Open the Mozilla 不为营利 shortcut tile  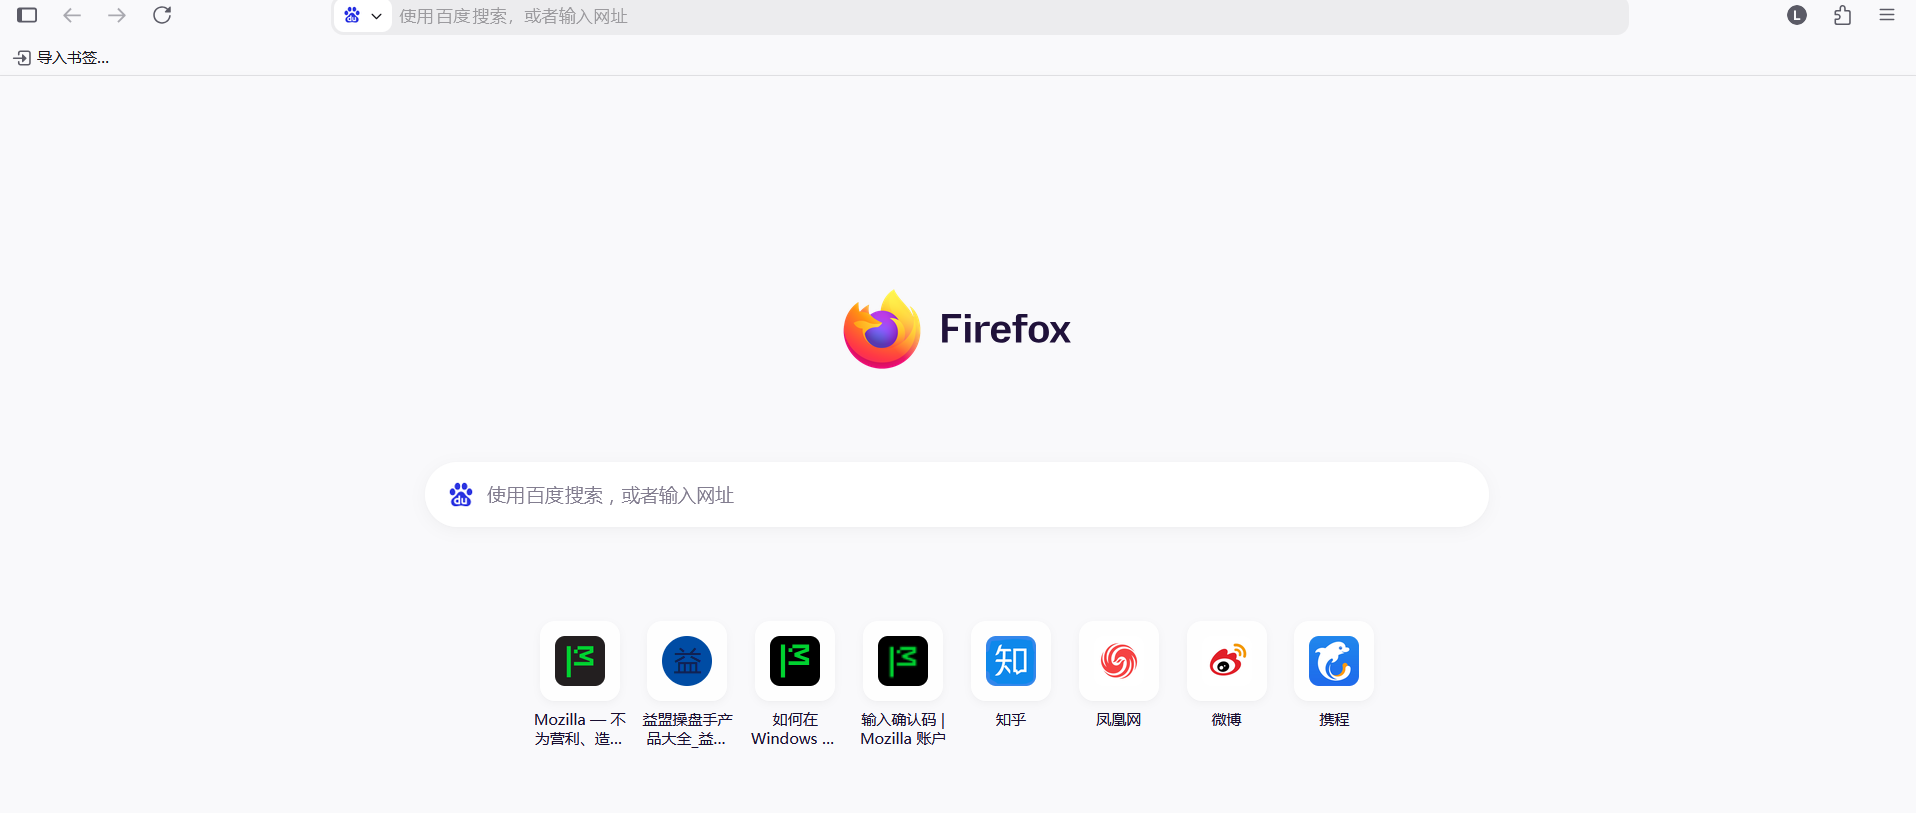pyautogui.click(x=580, y=661)
